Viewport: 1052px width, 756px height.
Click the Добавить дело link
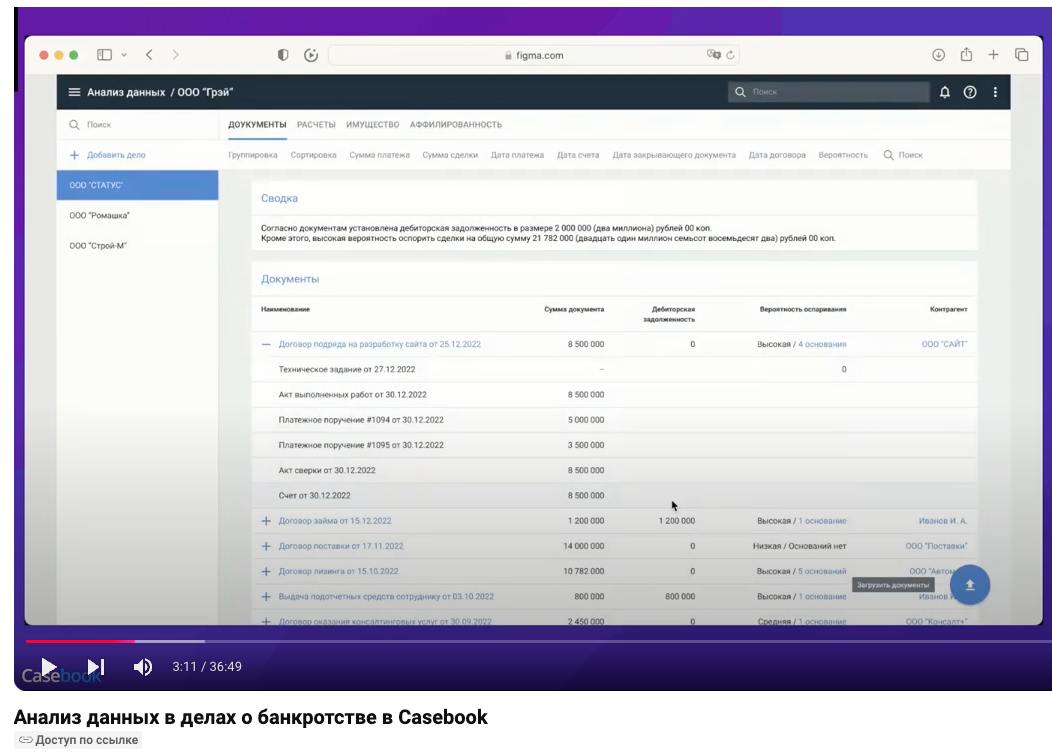tap(116, 155)
